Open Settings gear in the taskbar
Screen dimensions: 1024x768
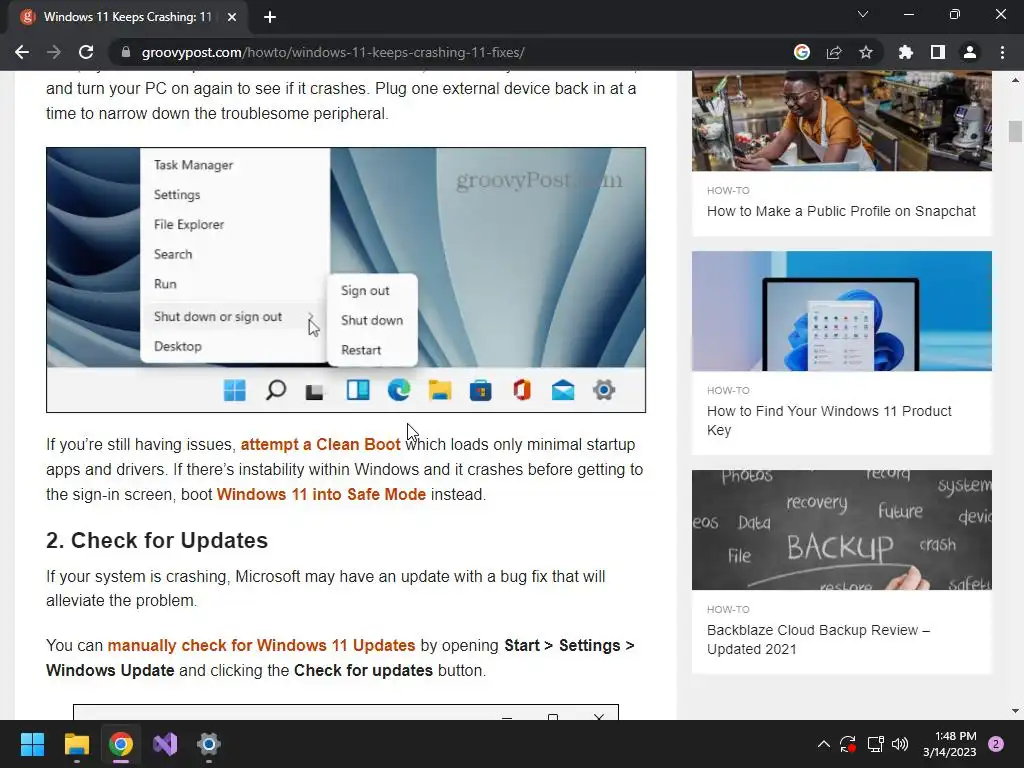[209, 744]
